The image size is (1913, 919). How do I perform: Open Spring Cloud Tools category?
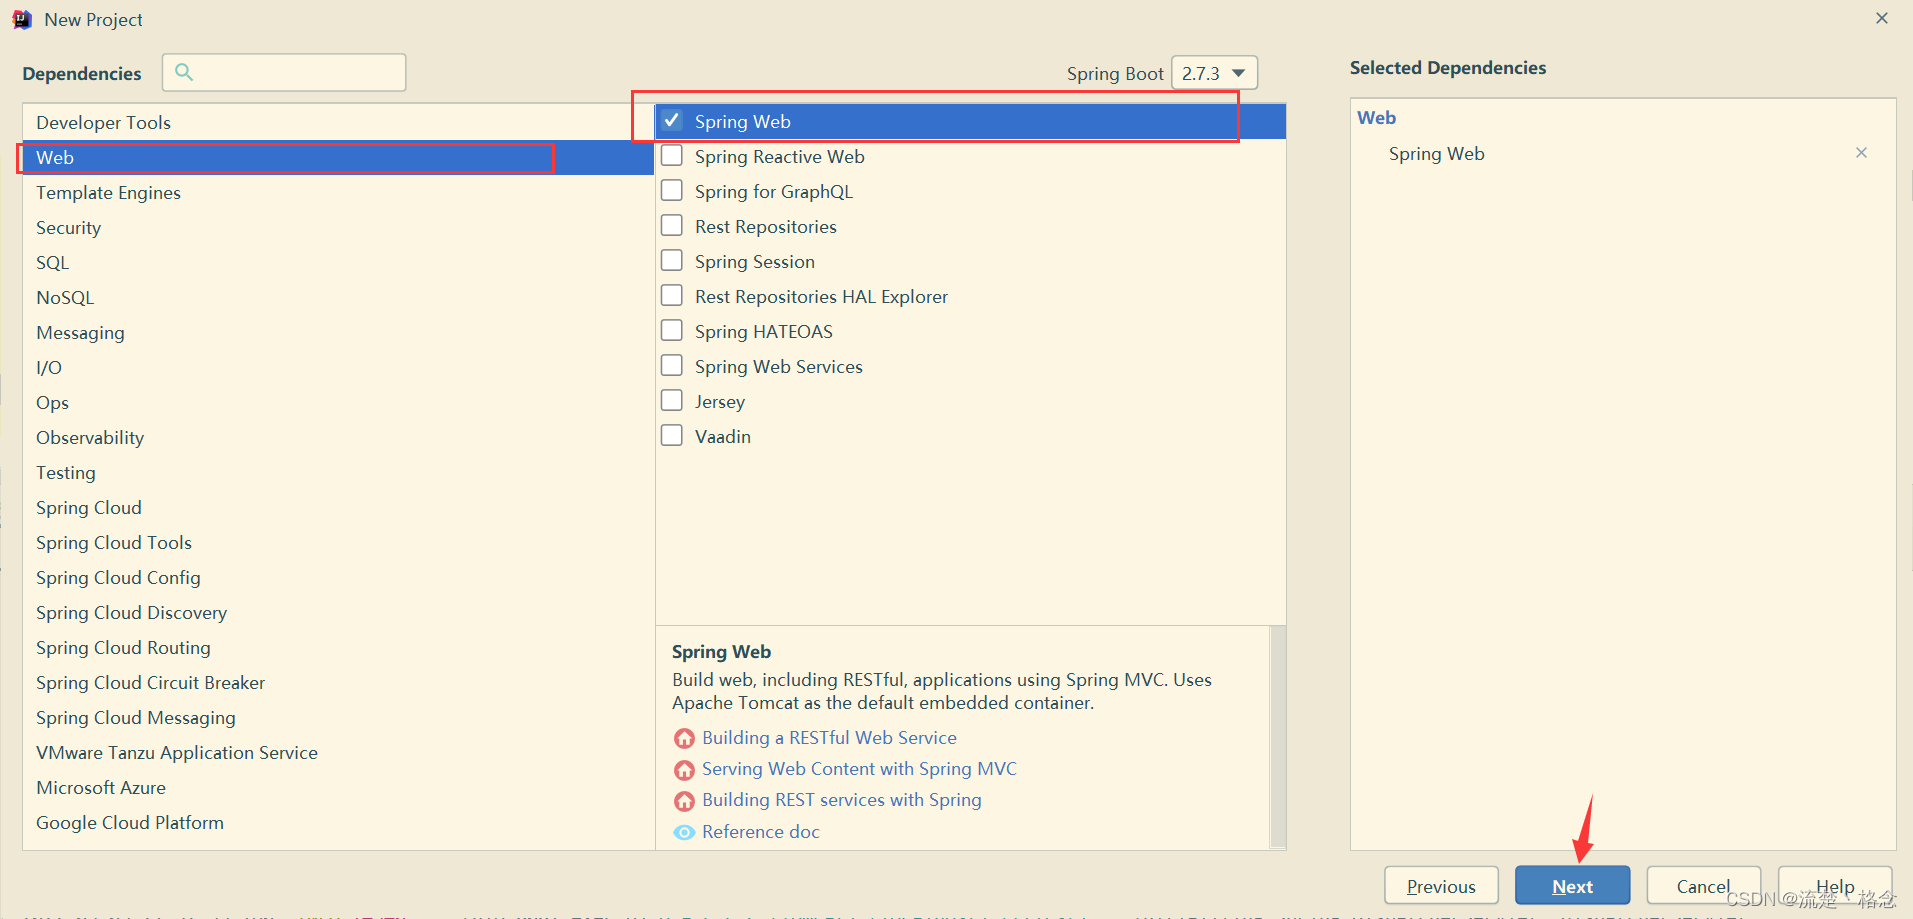(338, 542)
